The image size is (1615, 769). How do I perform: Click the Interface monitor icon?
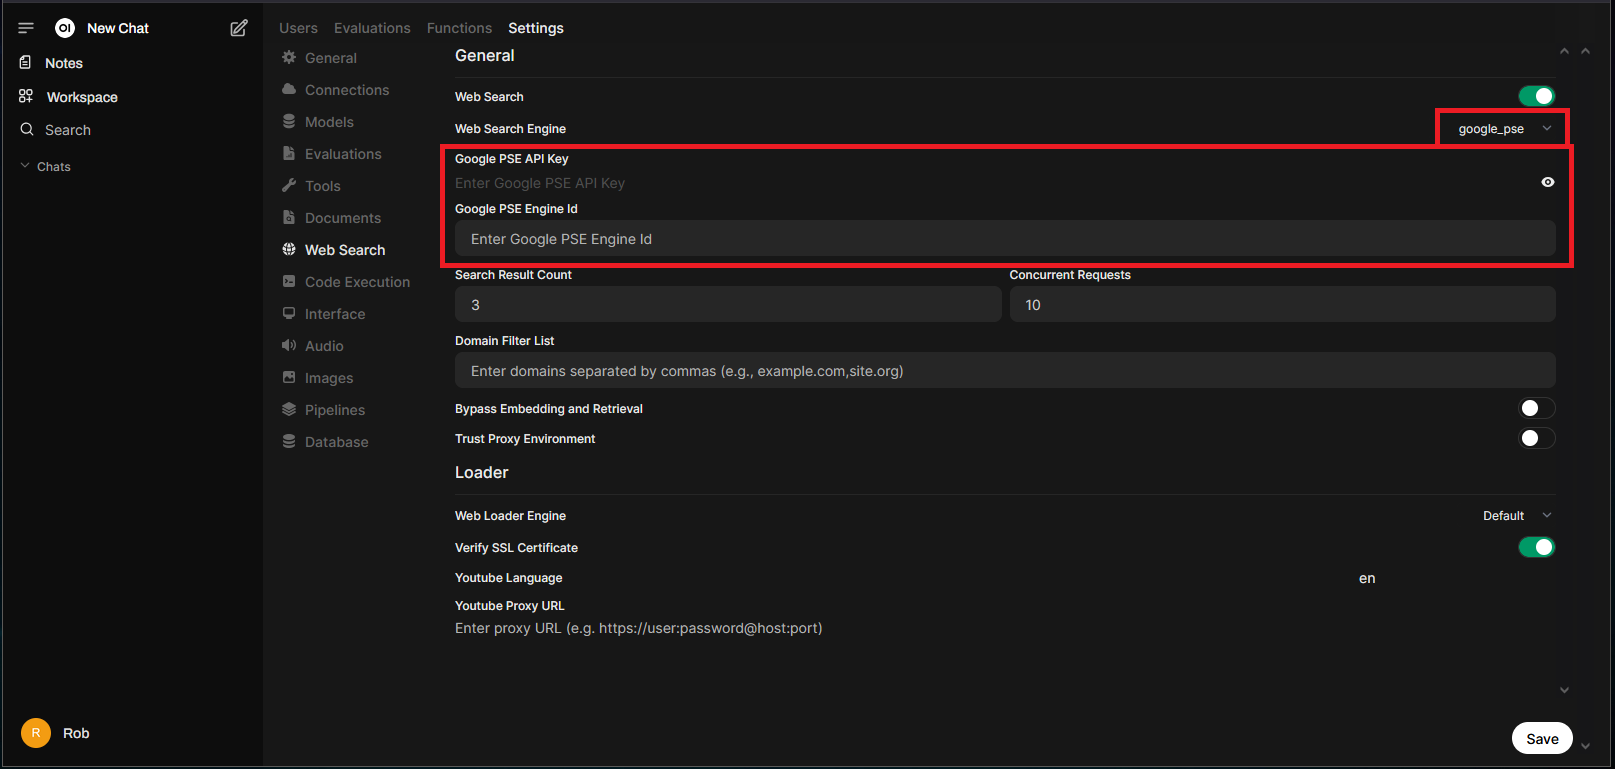pos(289,313)
